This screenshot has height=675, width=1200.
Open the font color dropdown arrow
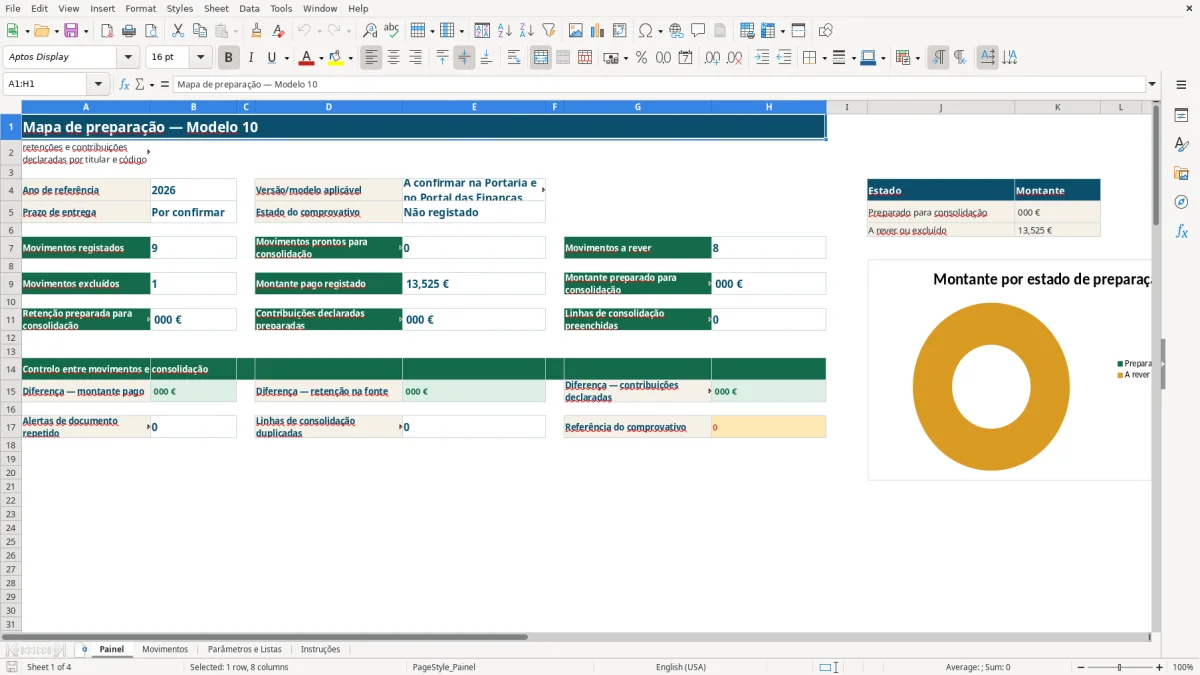(321, 58)
